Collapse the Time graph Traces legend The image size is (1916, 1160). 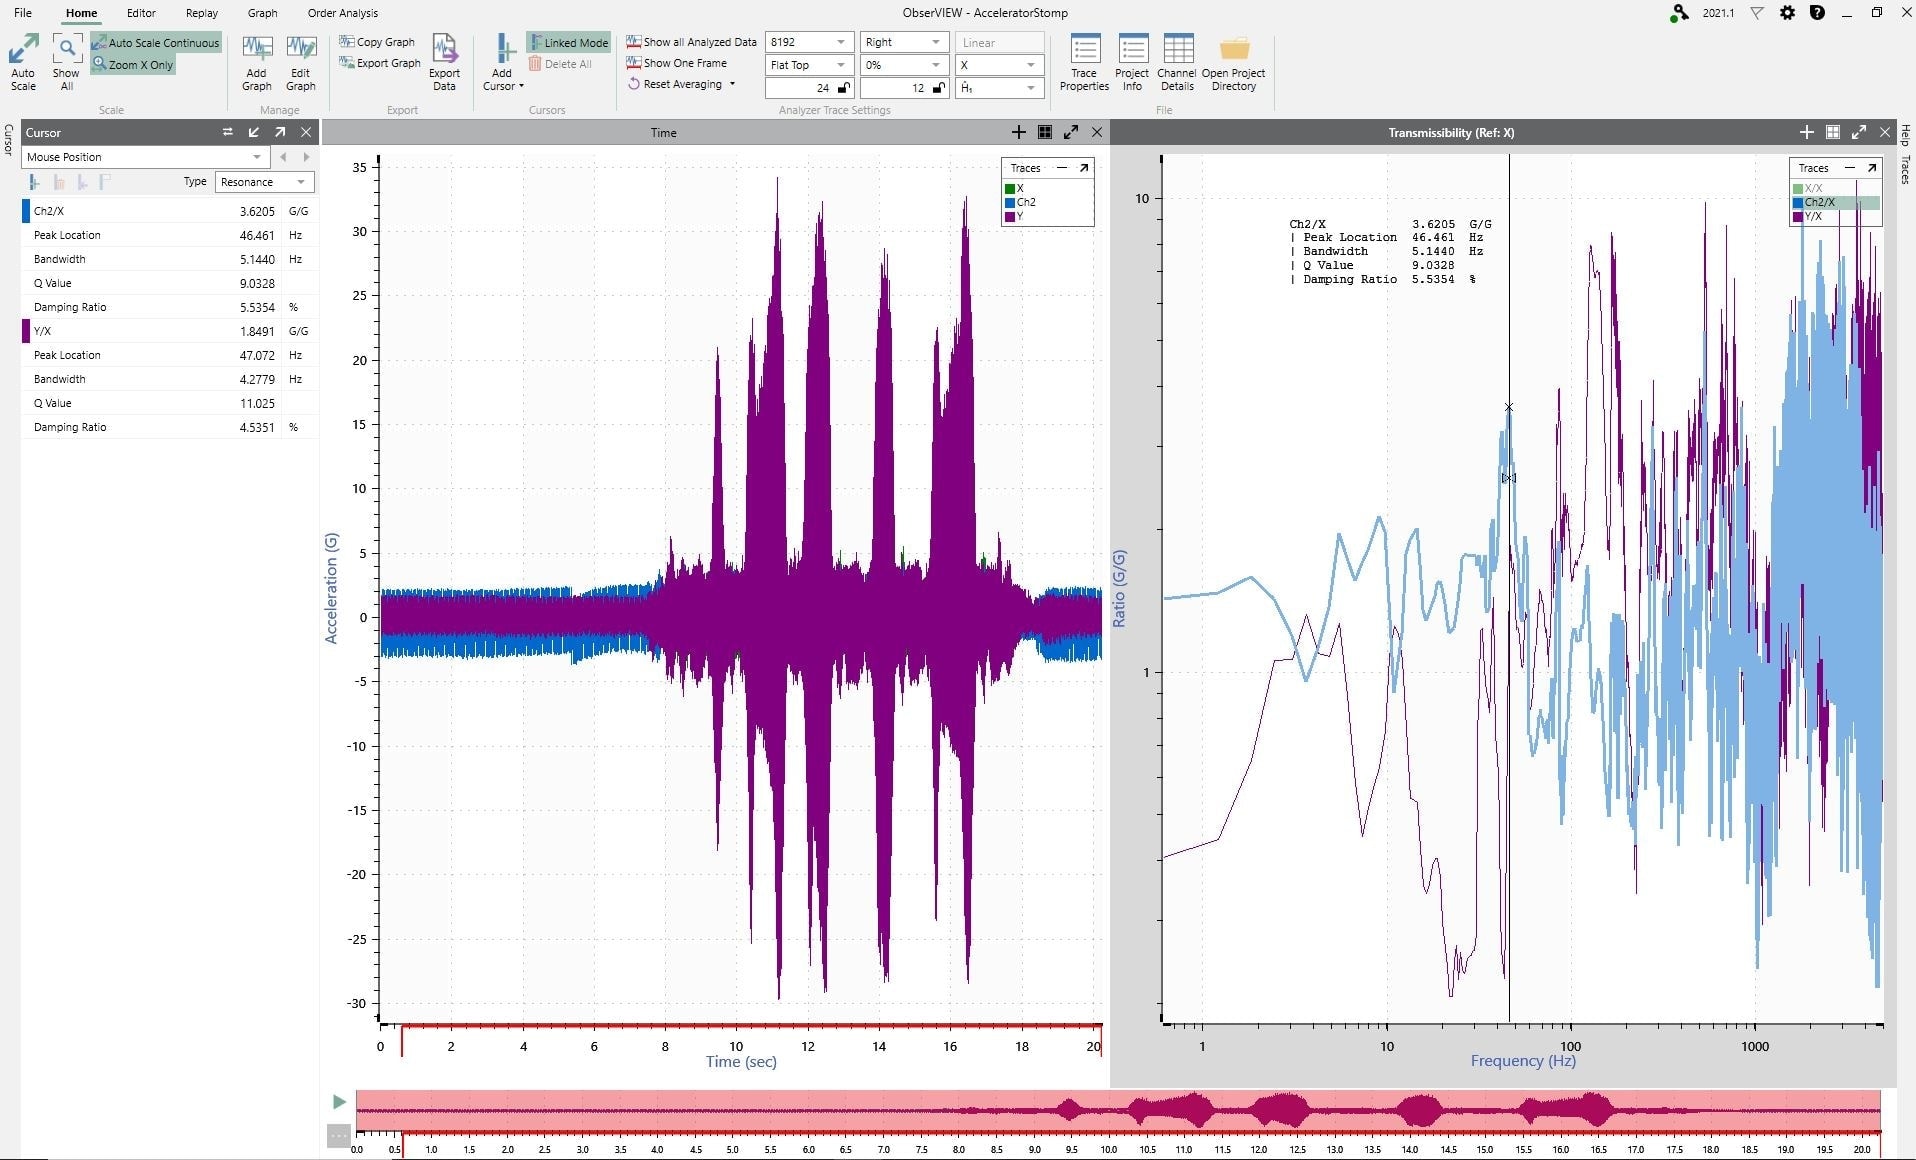(x=1062, y=168)
